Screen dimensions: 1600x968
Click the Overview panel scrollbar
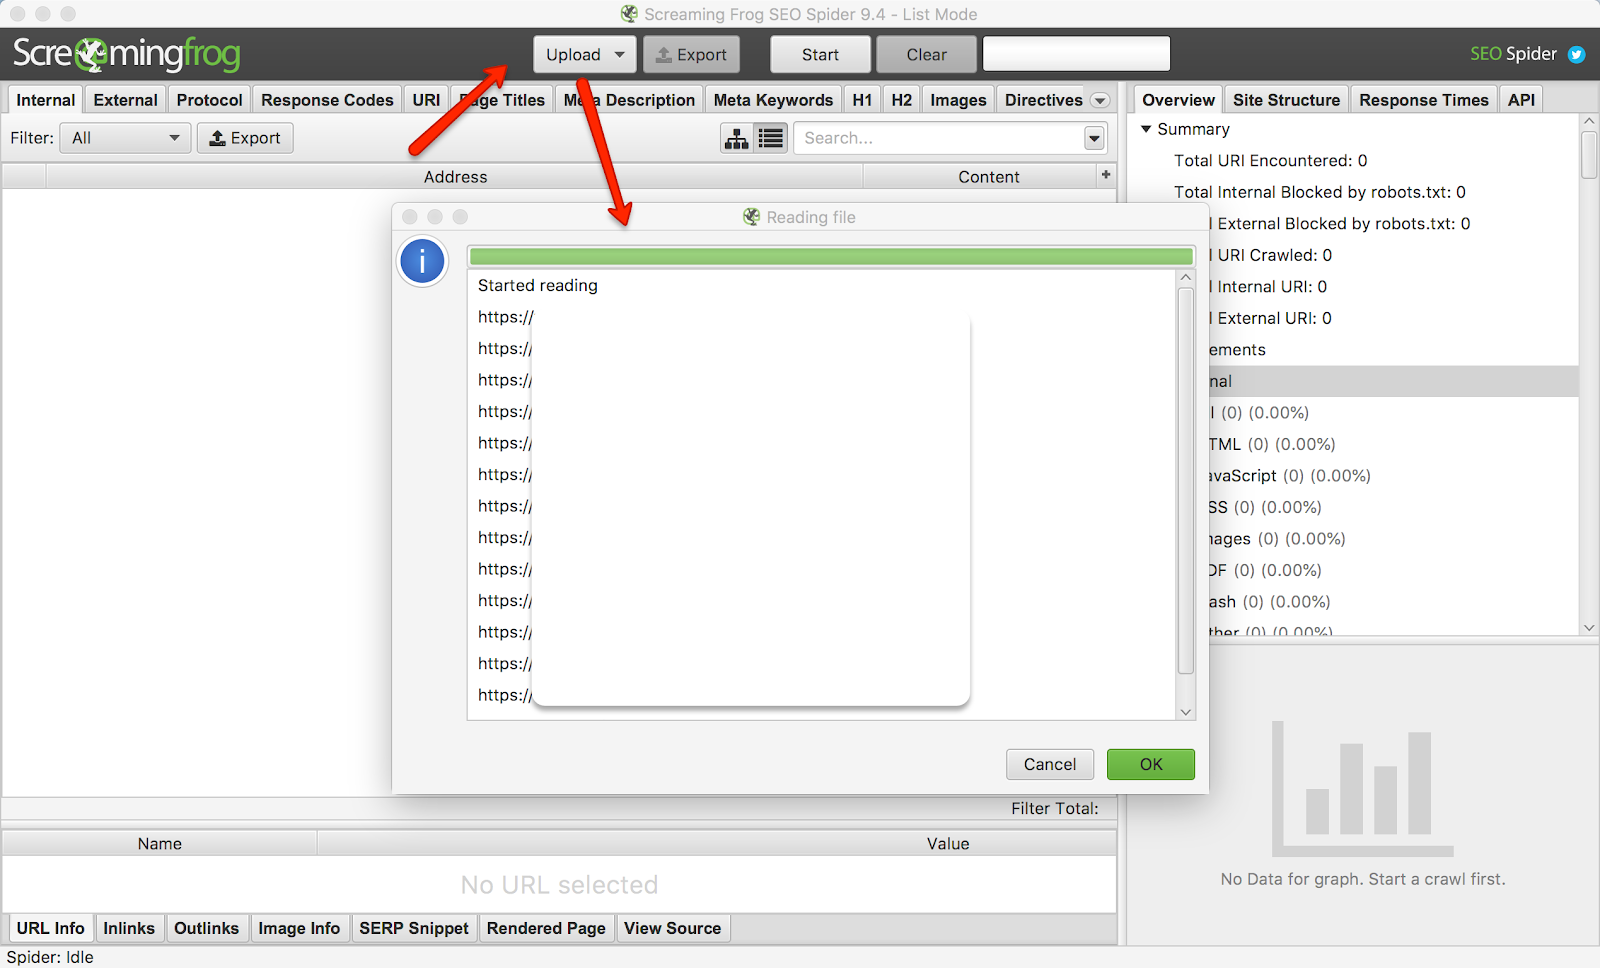point(1589,155)
